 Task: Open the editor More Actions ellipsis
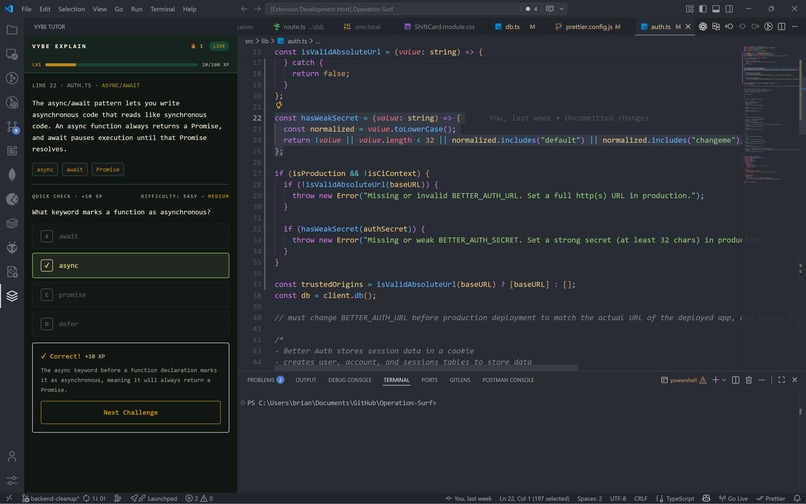coord(795,26)
